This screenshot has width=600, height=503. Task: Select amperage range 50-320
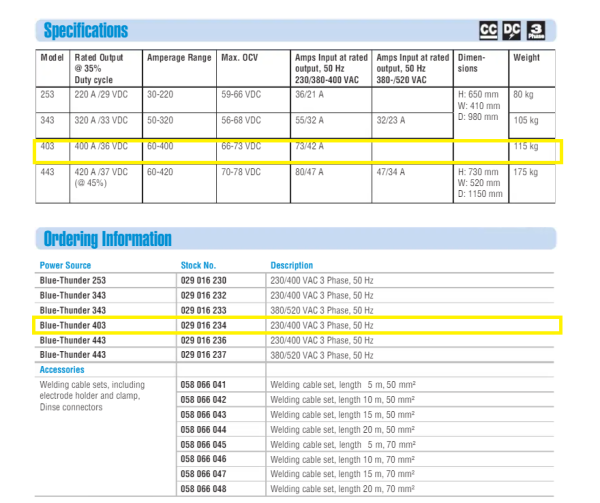[160, 120]
